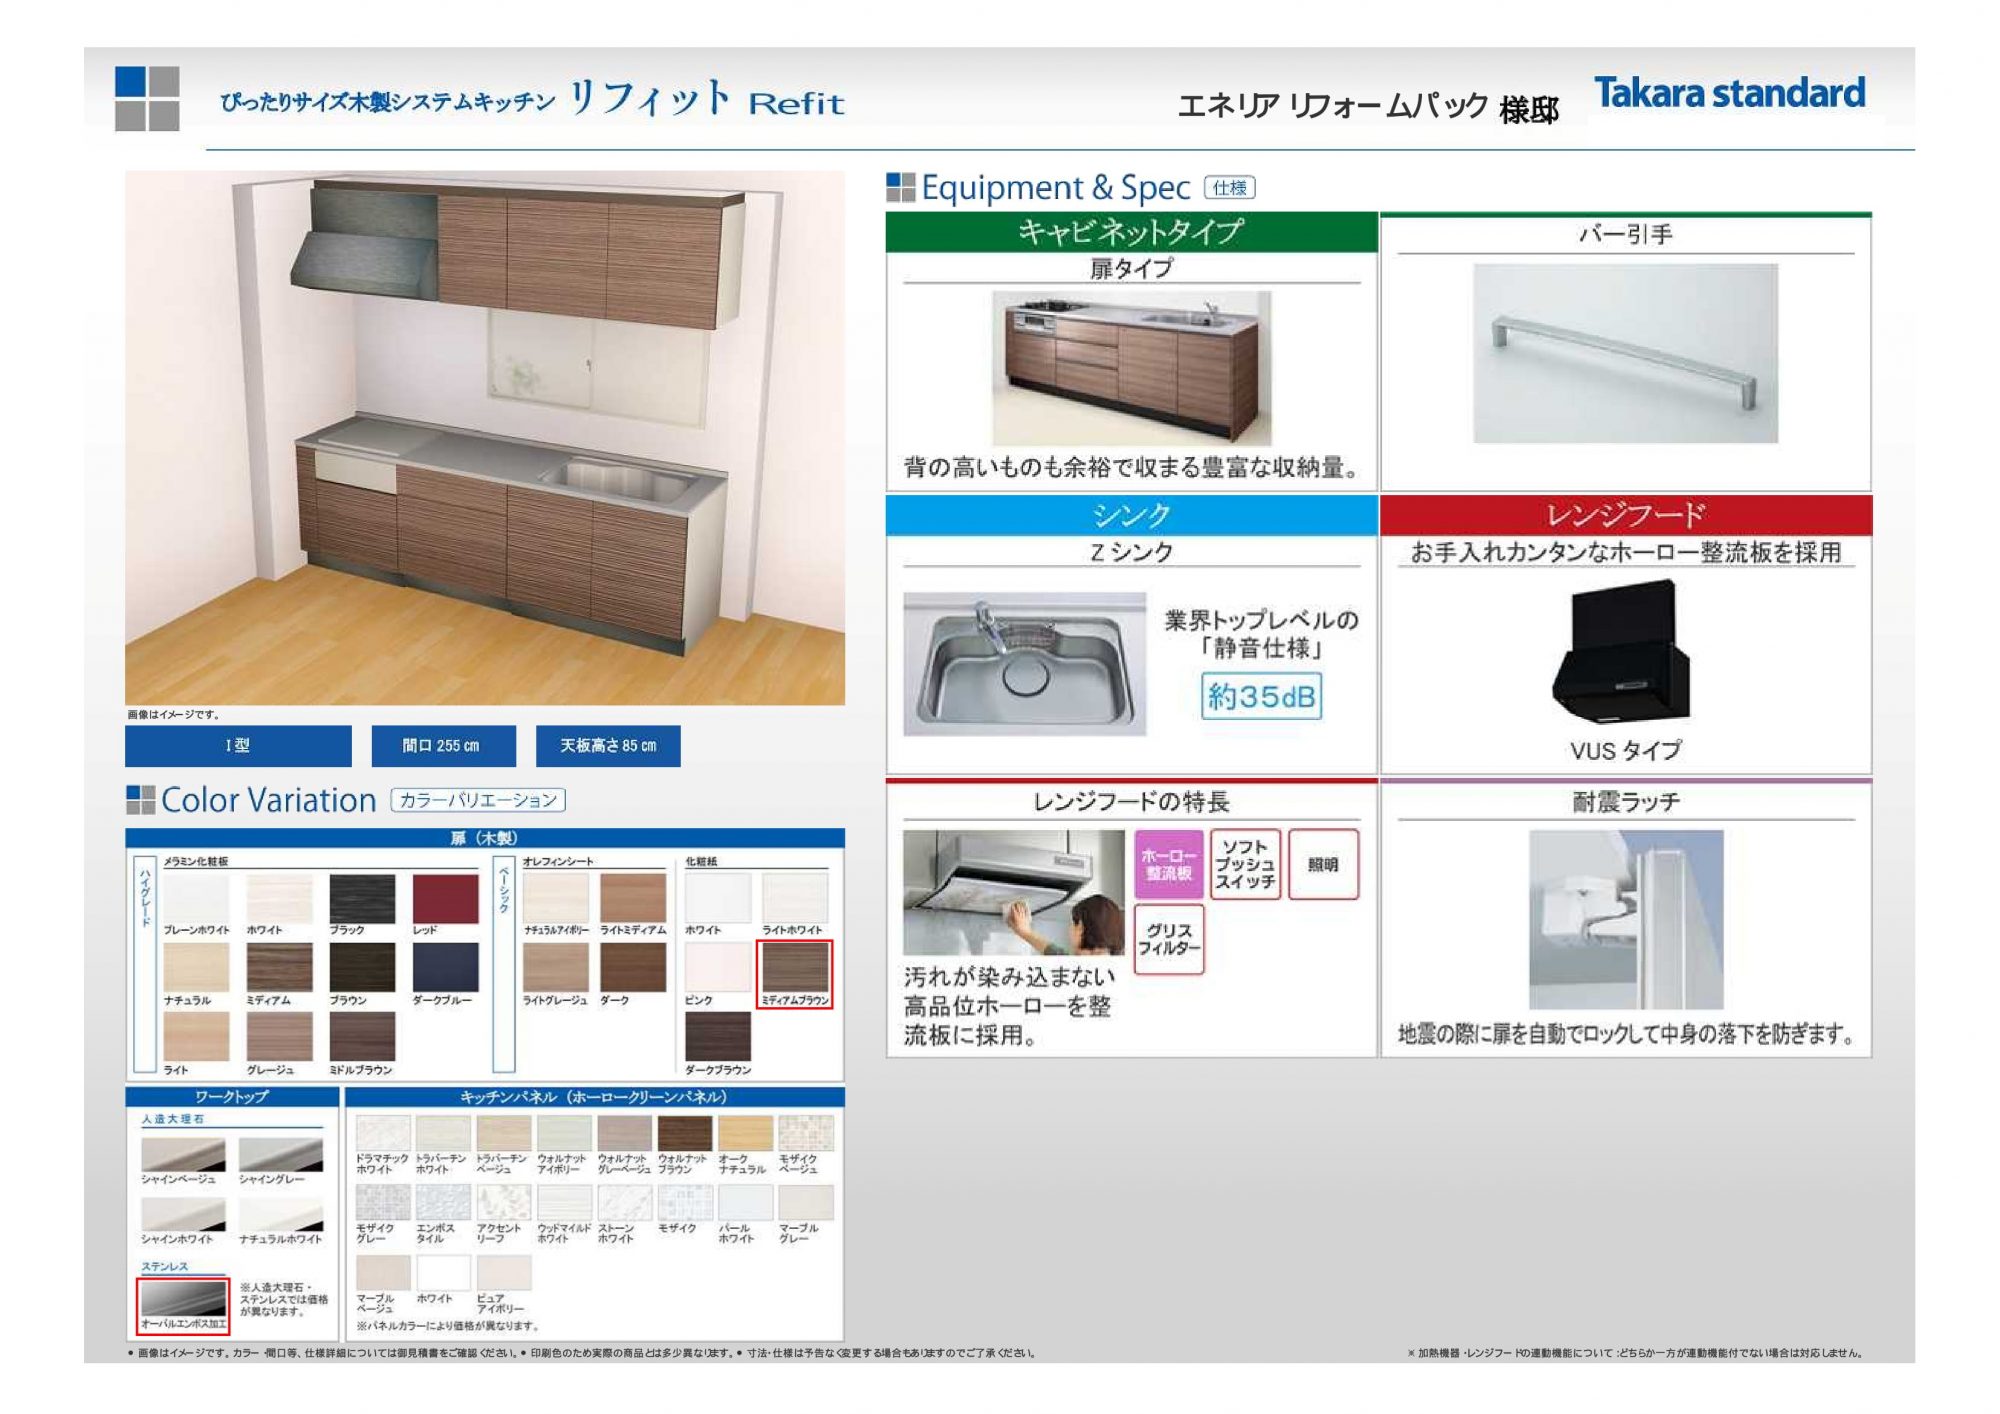
Task: Click the range hood cleaning photo
Action: [x=1013, y=892]
